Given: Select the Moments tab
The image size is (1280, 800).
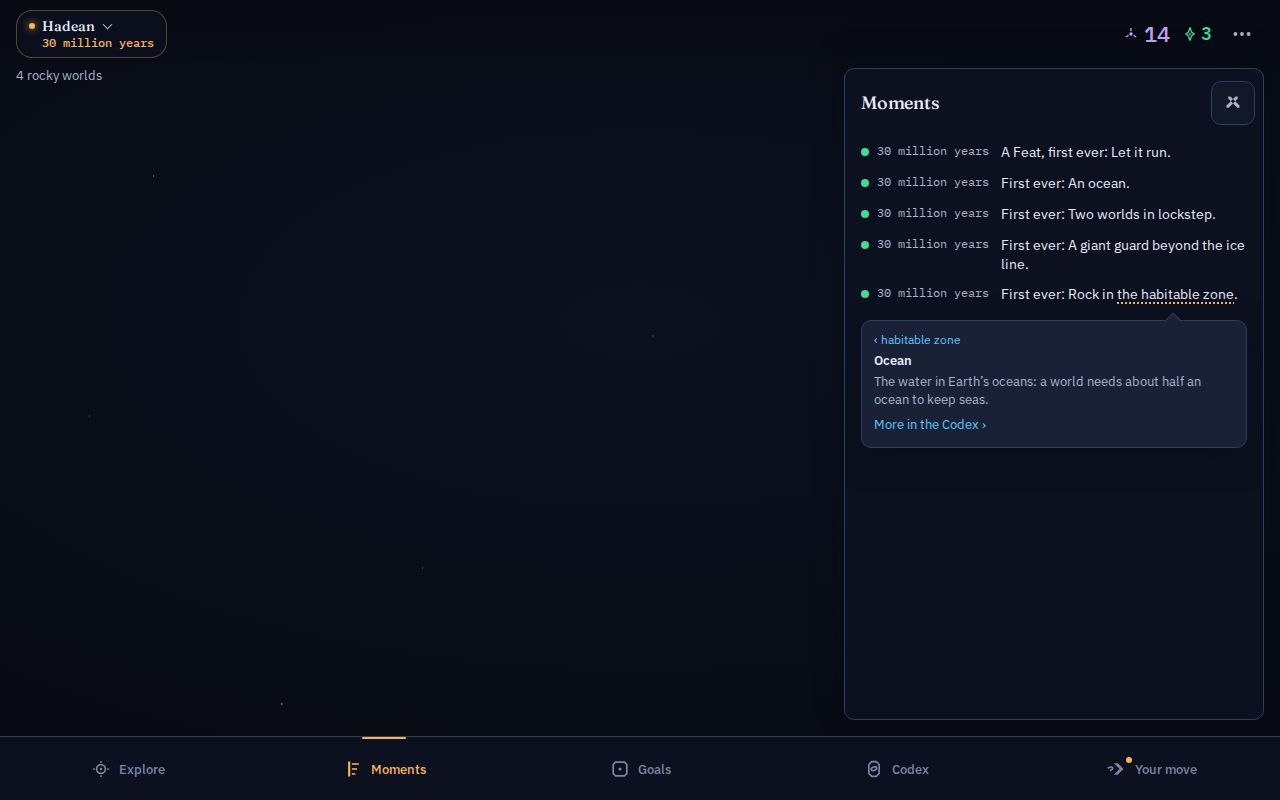Looking at the screenshot, I should pyautogui.click(x=384, y=769).
